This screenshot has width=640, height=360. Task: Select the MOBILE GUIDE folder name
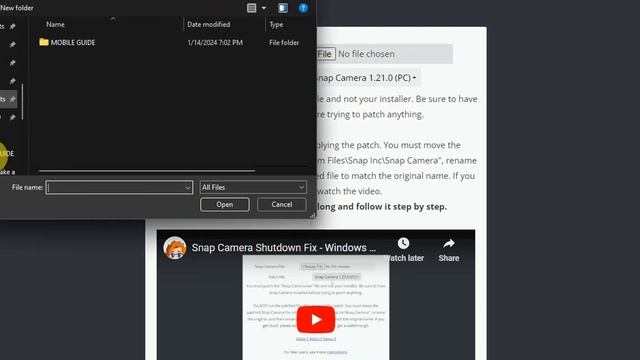[73, 42]
